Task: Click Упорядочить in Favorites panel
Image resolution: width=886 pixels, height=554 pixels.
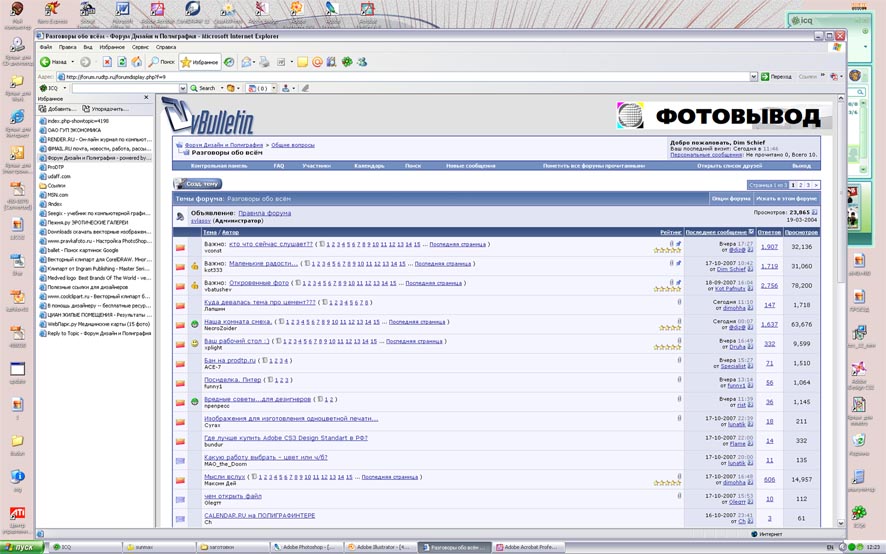Action: (x=106, y=109)
